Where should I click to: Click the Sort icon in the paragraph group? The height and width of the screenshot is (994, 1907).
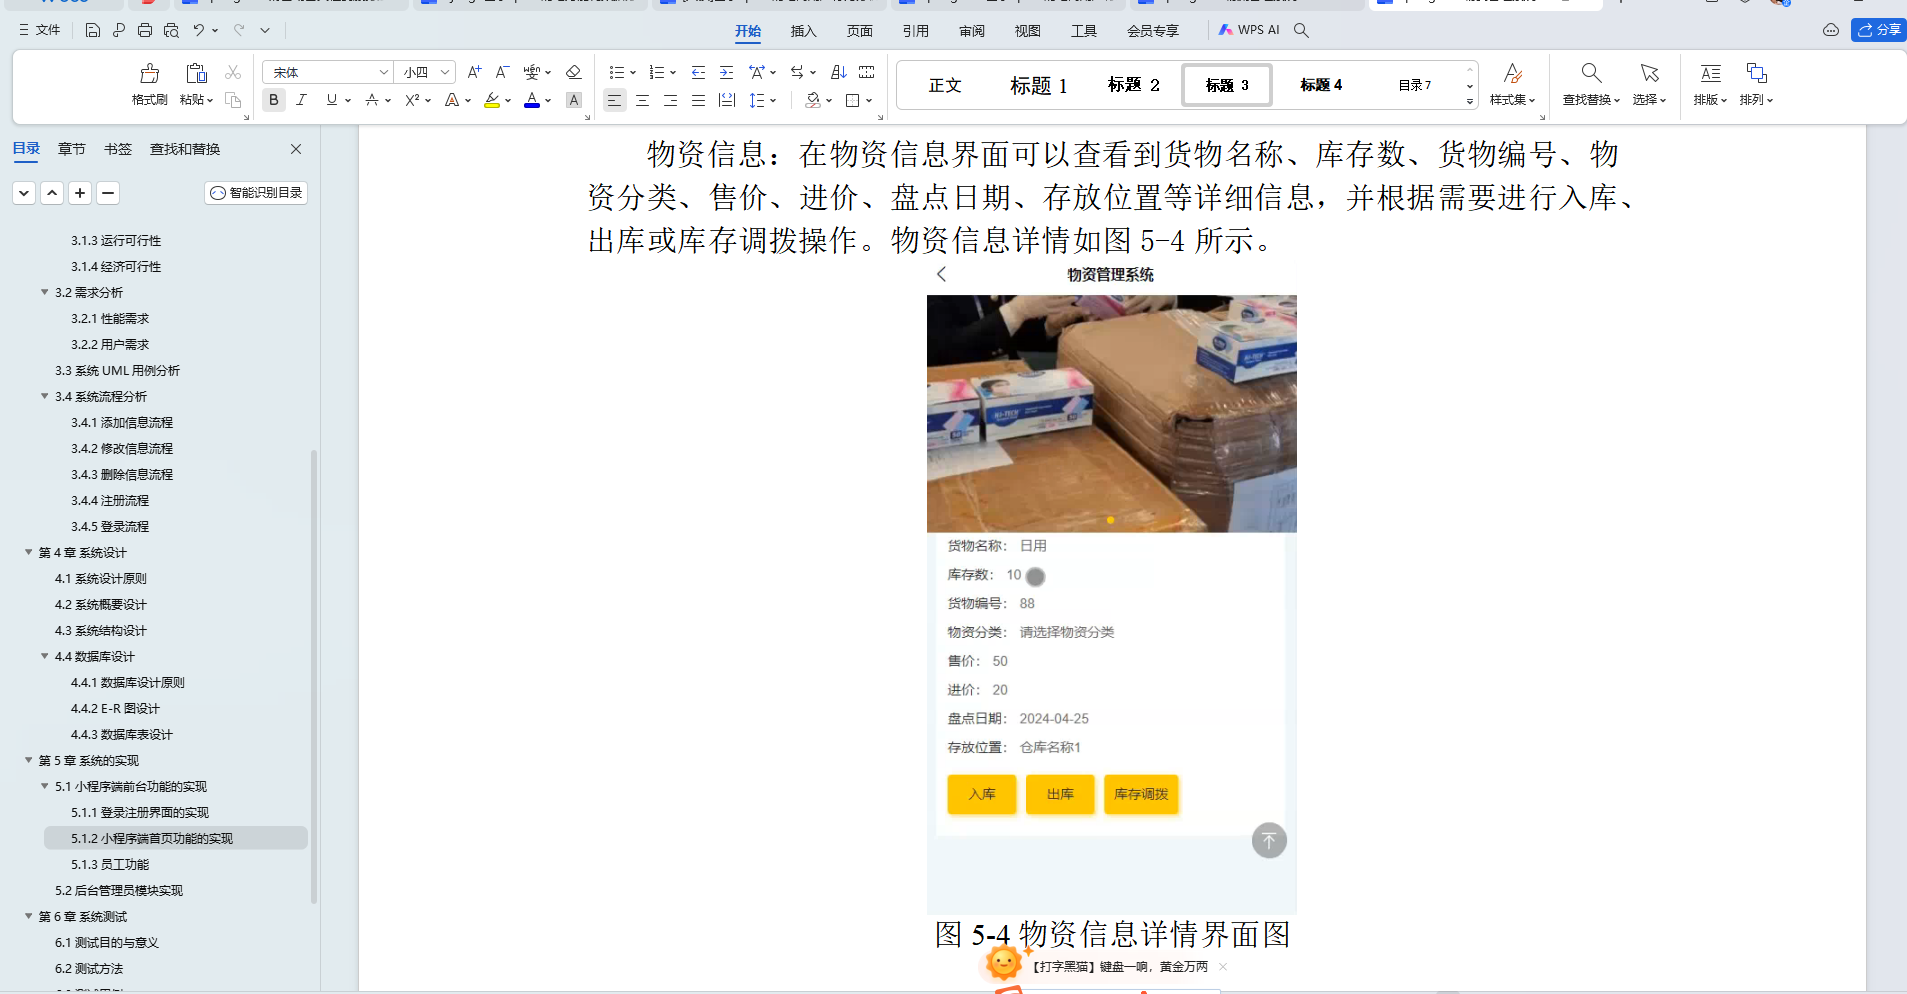839,72
